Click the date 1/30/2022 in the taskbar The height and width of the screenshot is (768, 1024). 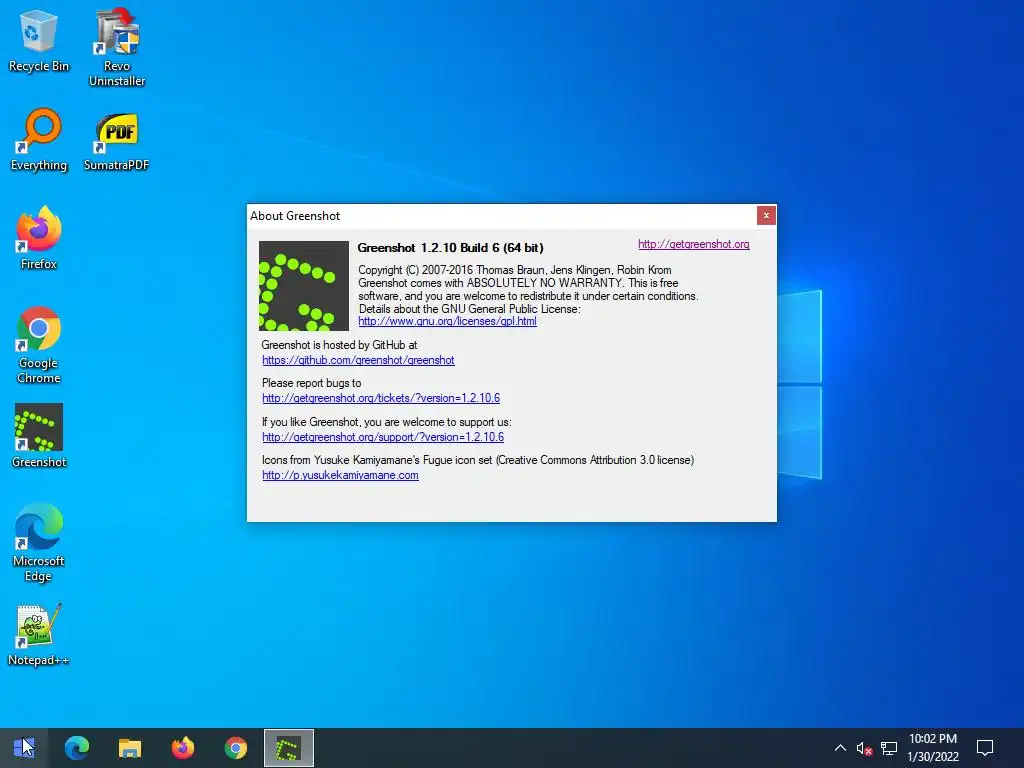(x=933, y=757)
